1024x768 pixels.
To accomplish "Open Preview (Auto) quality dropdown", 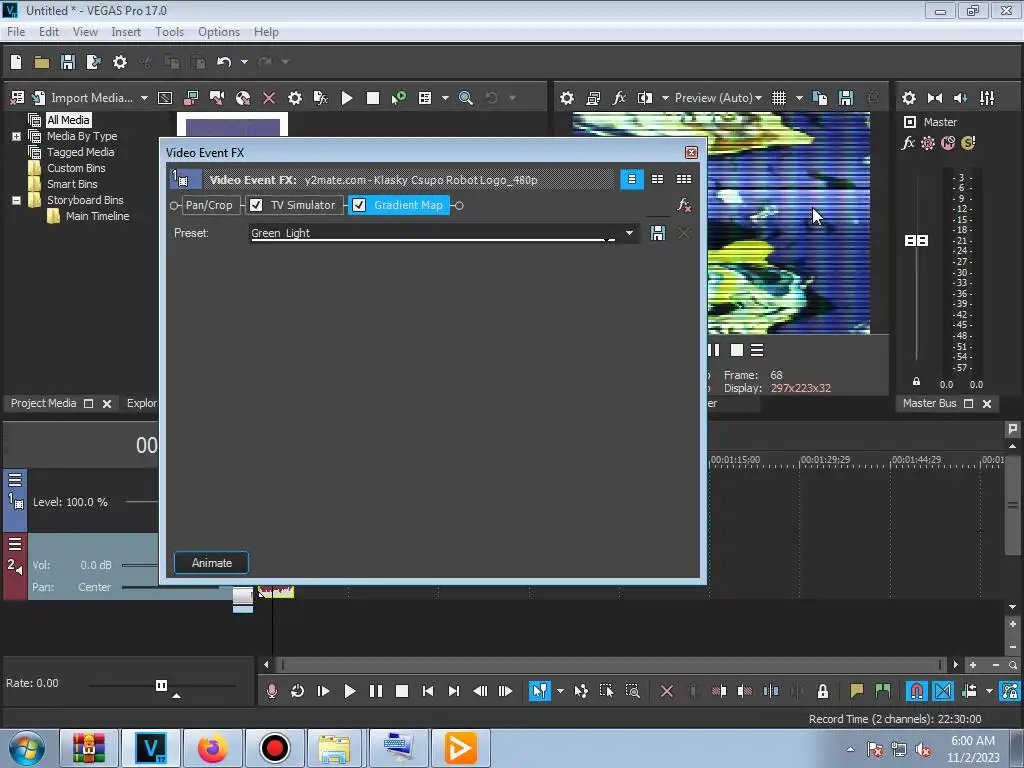I will (718, 98).
